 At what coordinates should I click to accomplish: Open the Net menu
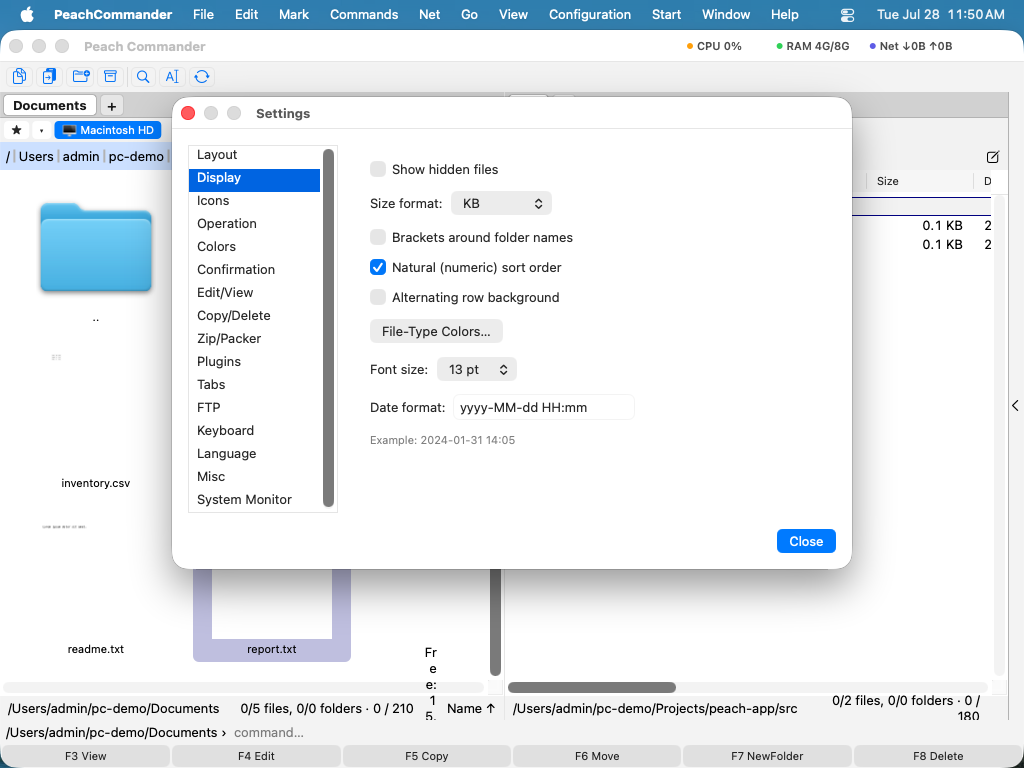coord(429,14)
